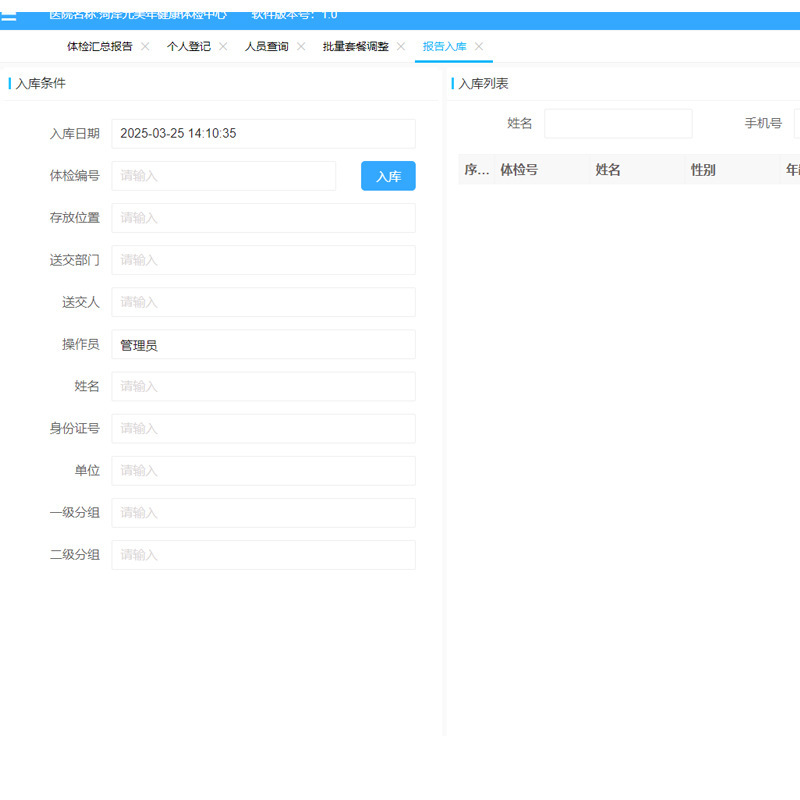The width and height of the screenshot is (800, 800).
Task: Click the blue 入库 button
Action: click(388, 176)
